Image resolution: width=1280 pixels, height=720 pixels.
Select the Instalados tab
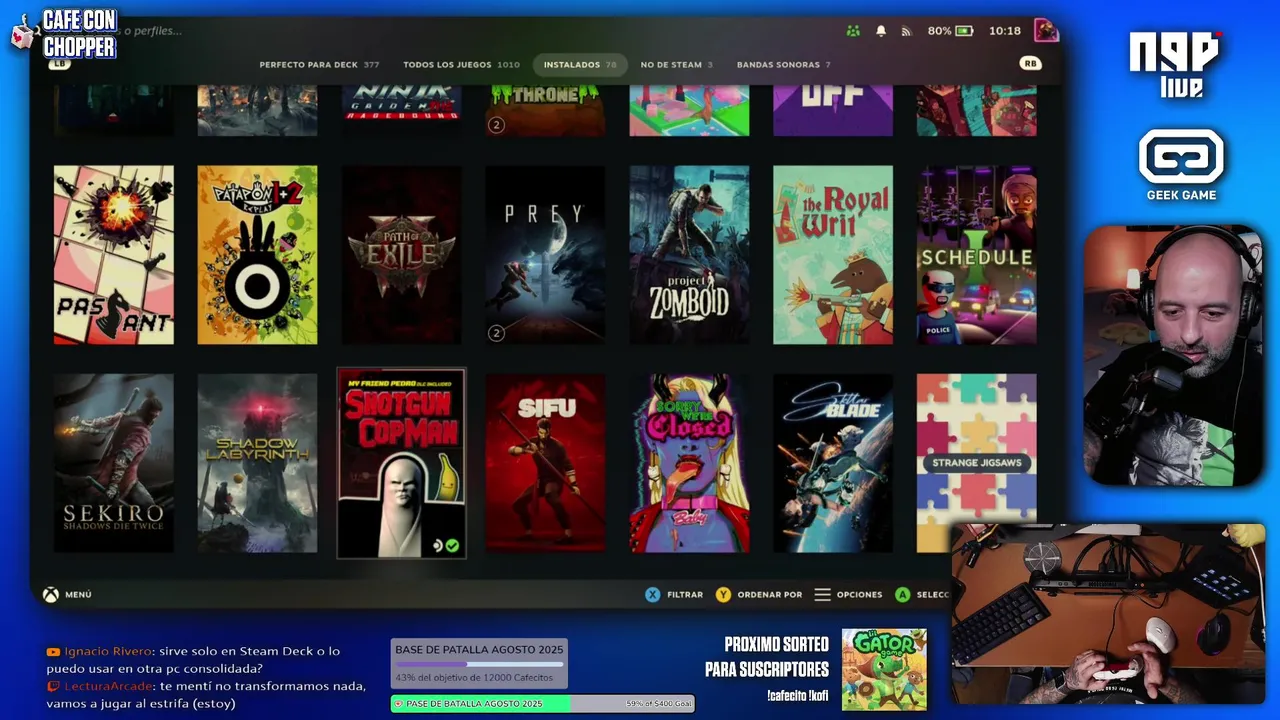tap(580, 64)
